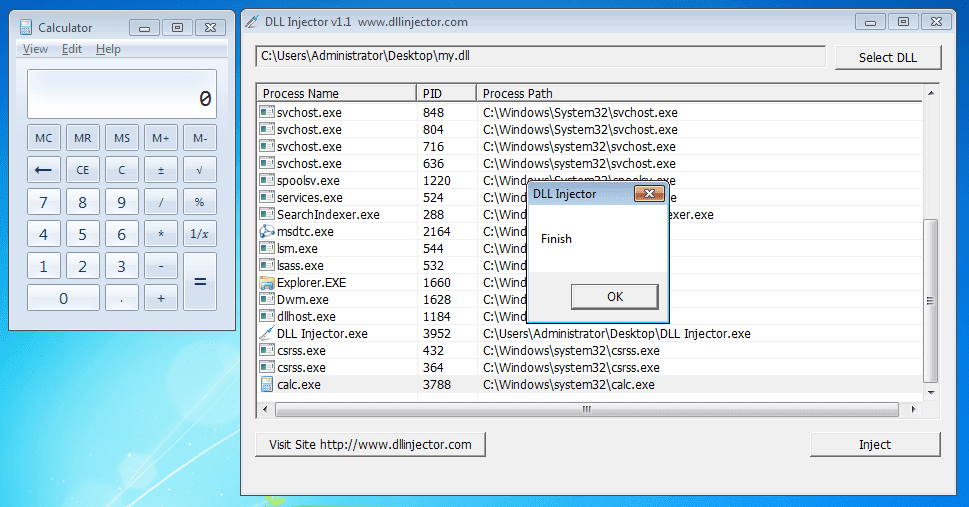Click the Calculator title bar icon

click(x=25, y=27)
